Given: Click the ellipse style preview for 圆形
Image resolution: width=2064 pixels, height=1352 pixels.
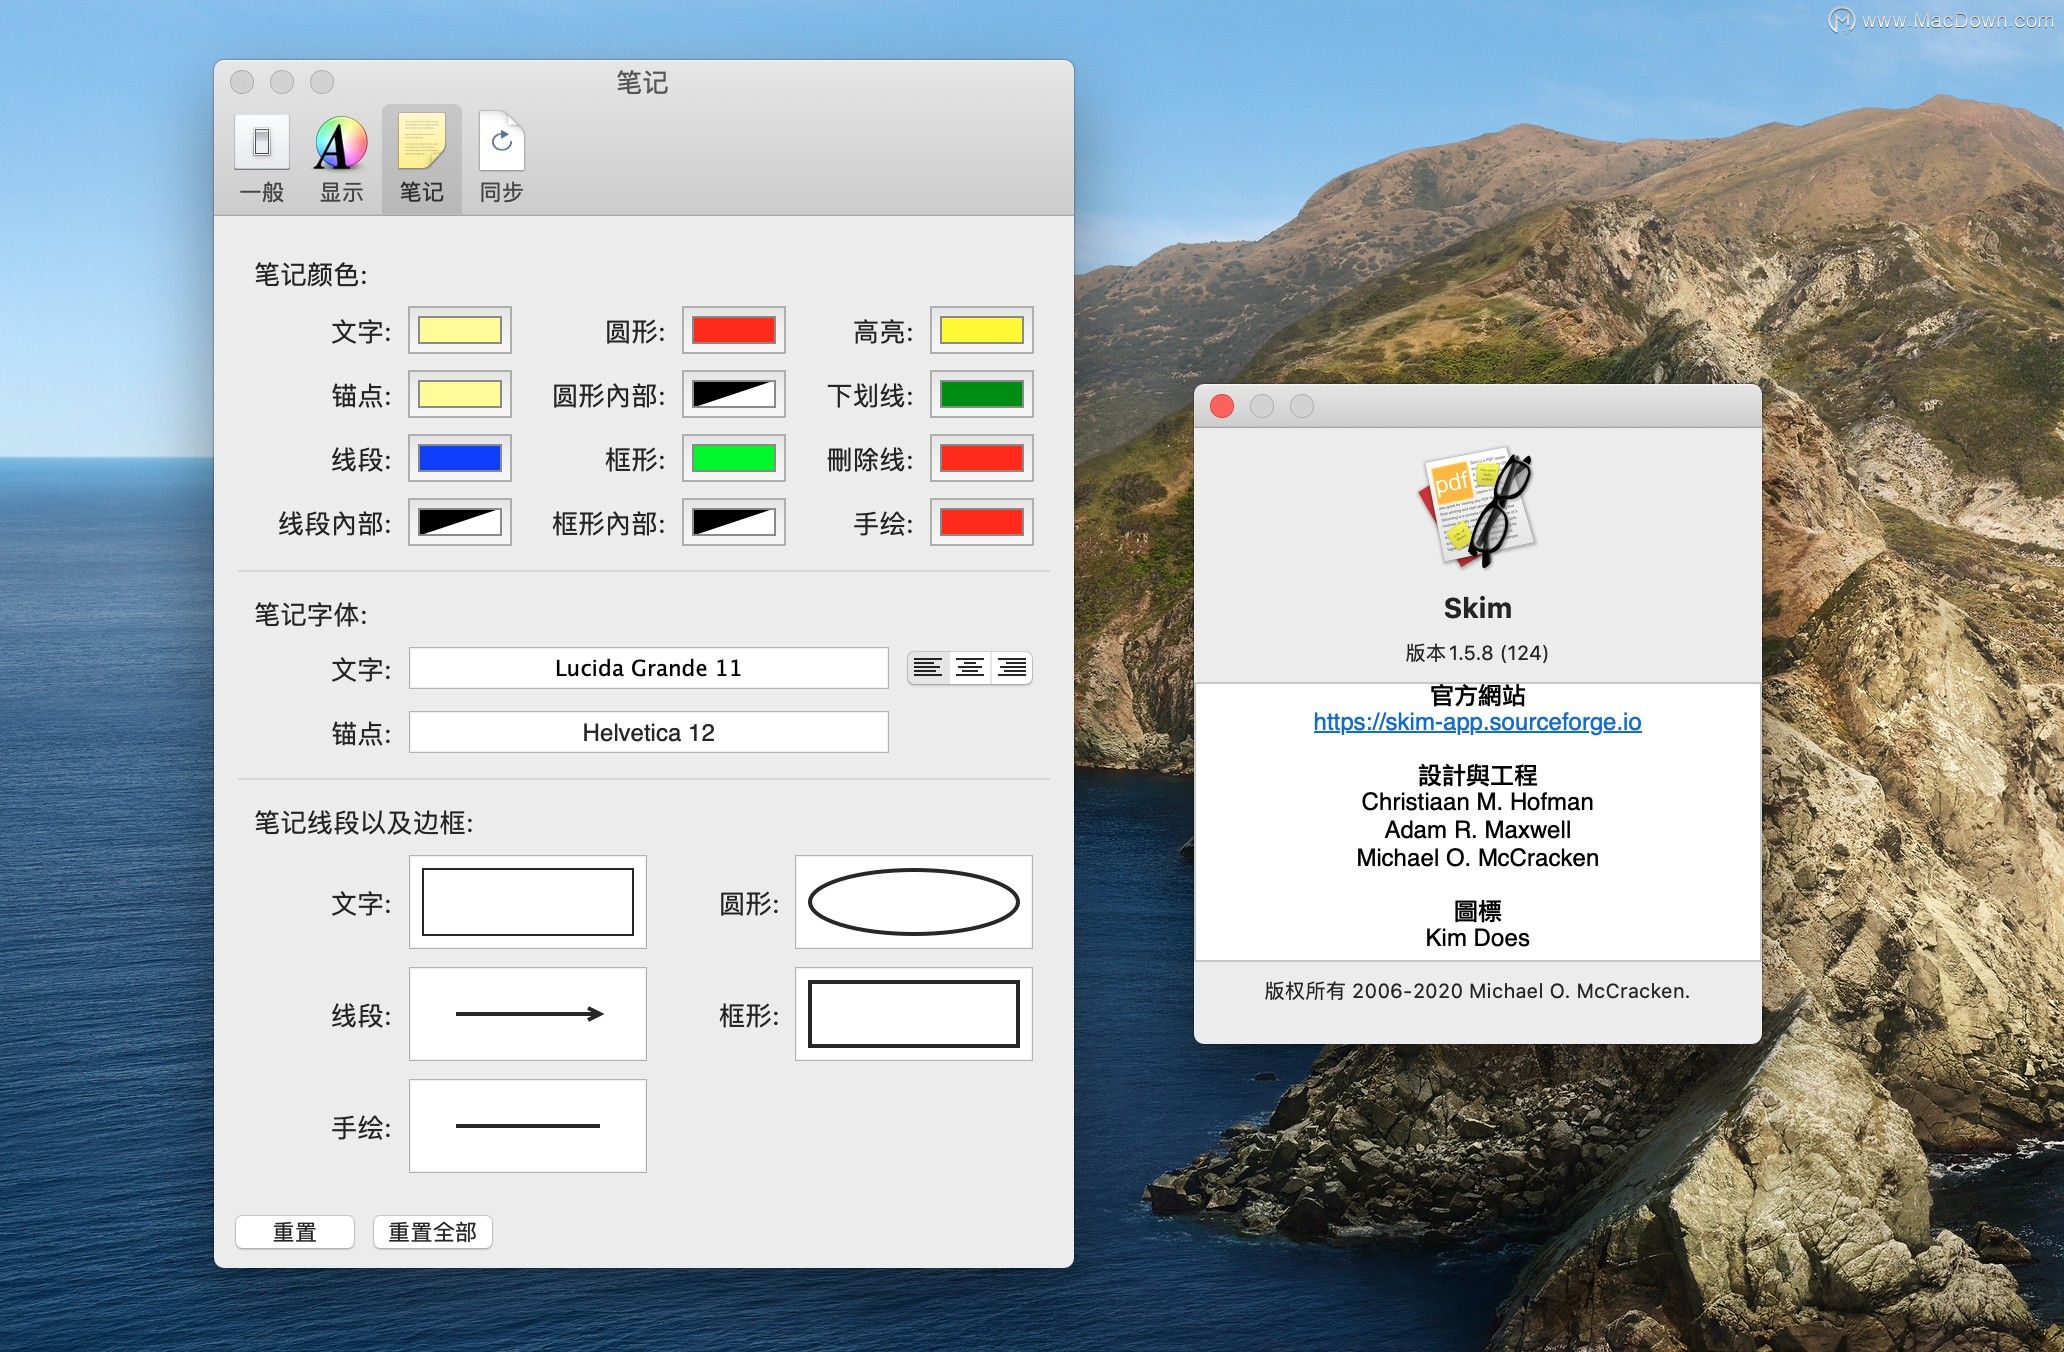Looking at the screenshot, I should (912, 901).
